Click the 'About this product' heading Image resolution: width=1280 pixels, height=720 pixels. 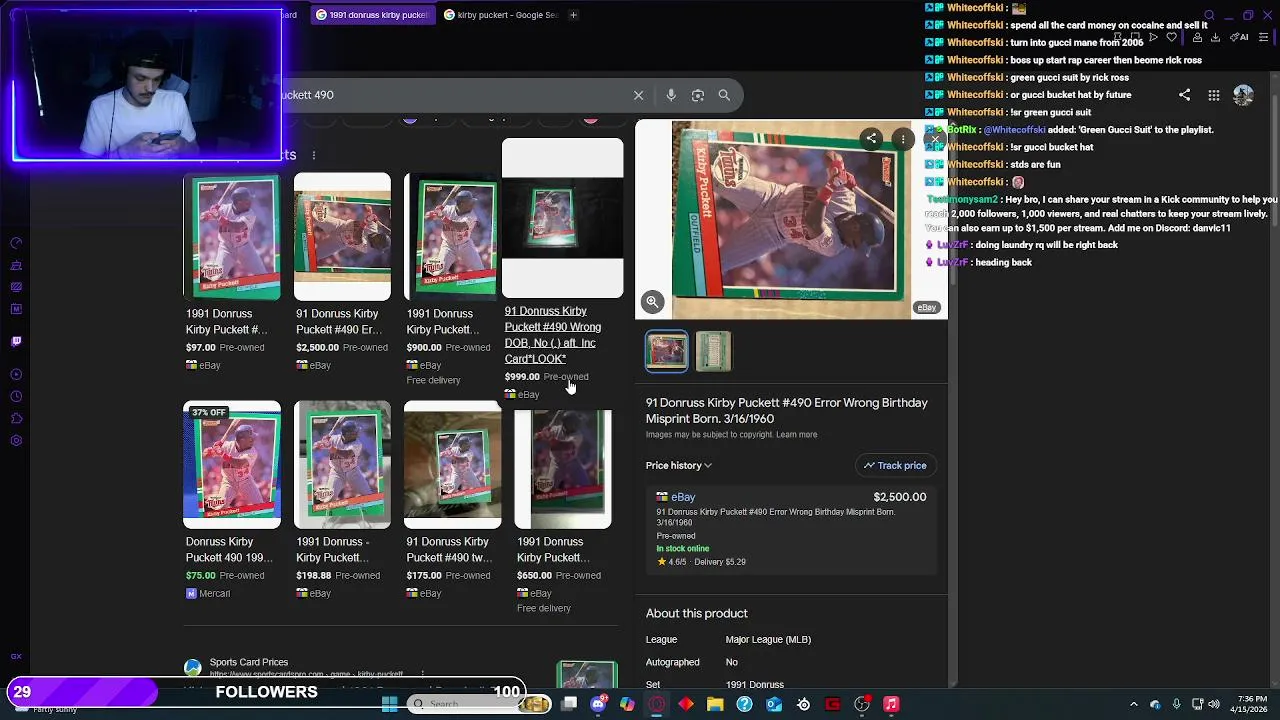[697, 614]
